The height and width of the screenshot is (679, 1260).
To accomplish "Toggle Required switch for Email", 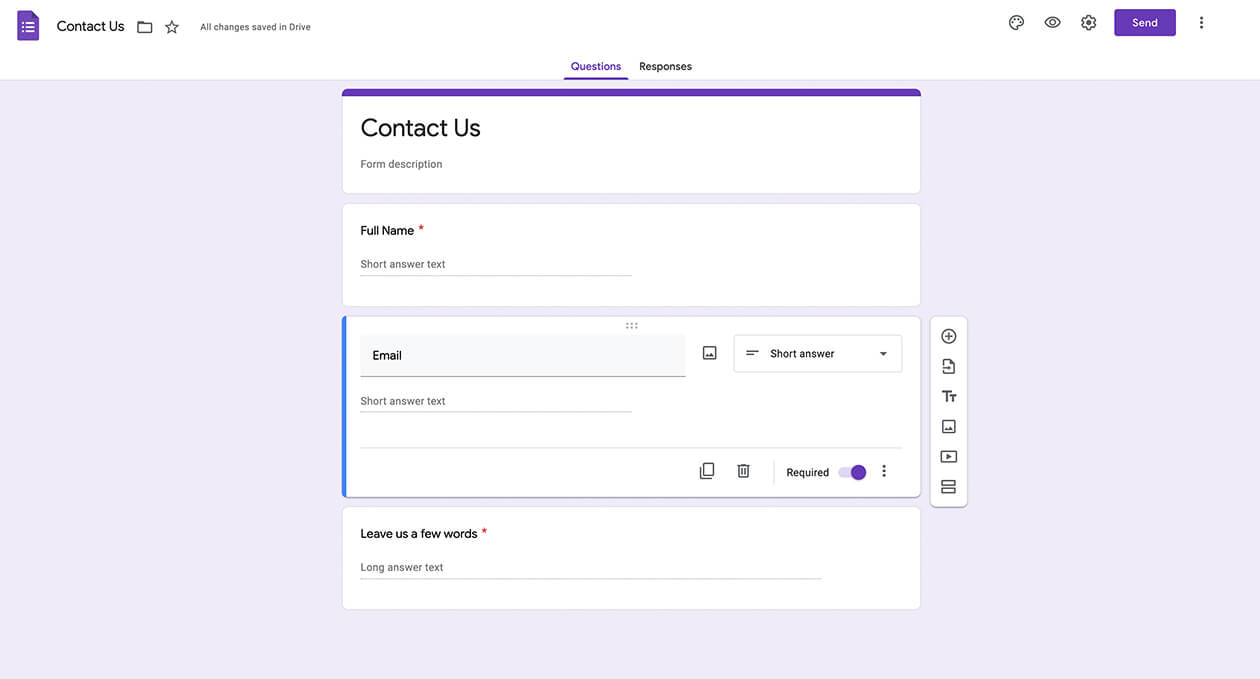I will point(853,472).
